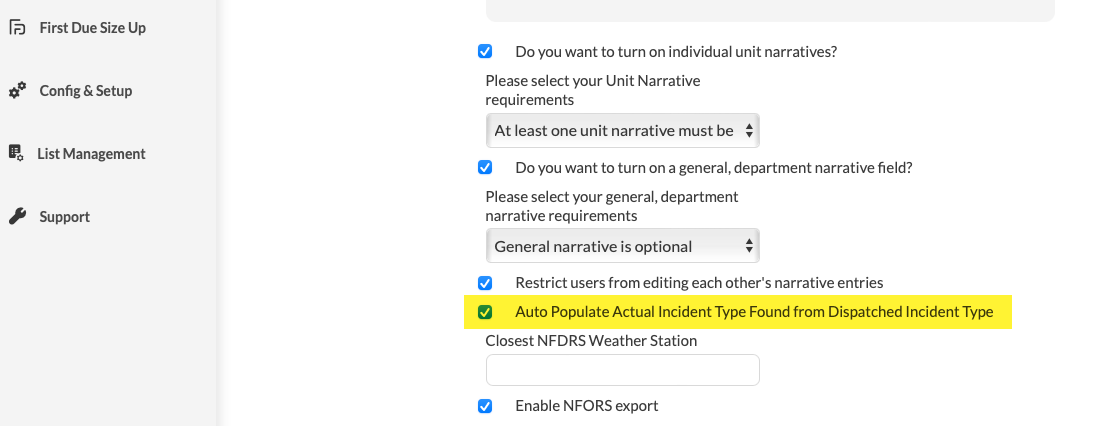1114x426 pixels.
Task: Disable the Enable NFORS export checkbox
Action: click(x=485, y=406)
